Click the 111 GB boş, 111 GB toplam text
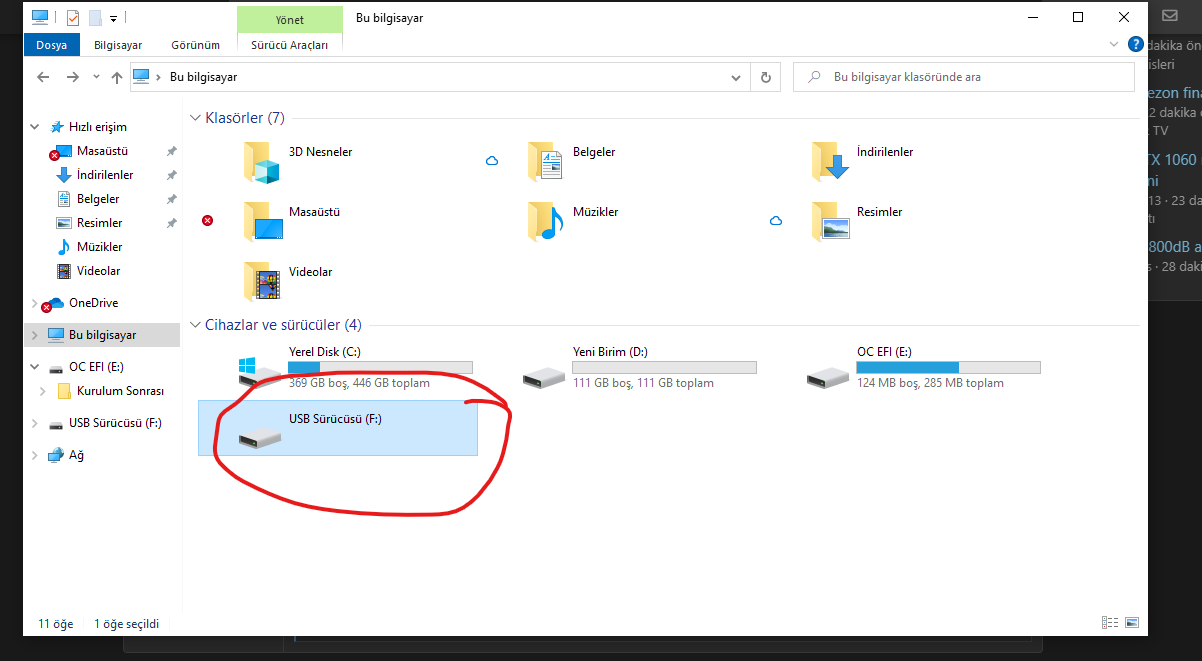 tap(643, 383)
